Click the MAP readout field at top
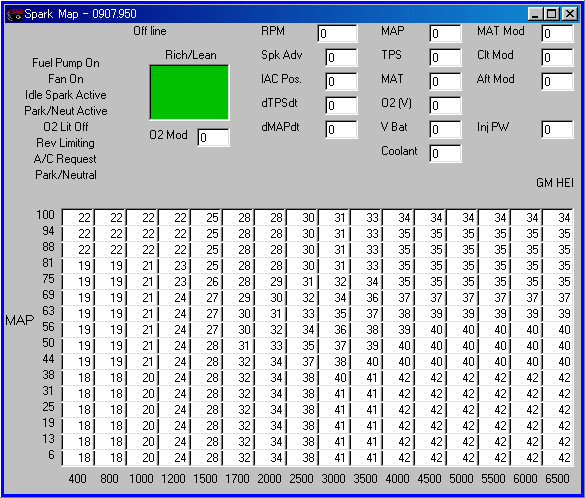Viewport: 585px width, 498px height. 445,34
